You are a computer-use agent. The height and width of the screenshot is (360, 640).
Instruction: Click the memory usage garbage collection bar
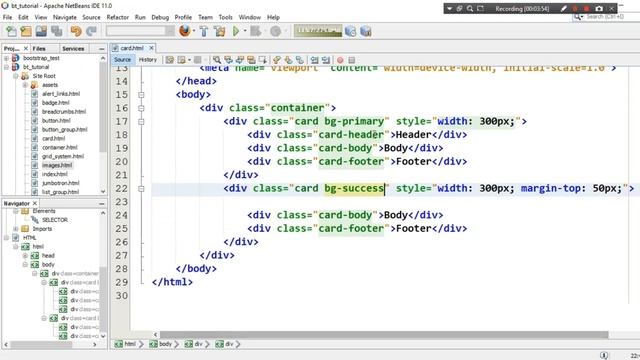318,31
